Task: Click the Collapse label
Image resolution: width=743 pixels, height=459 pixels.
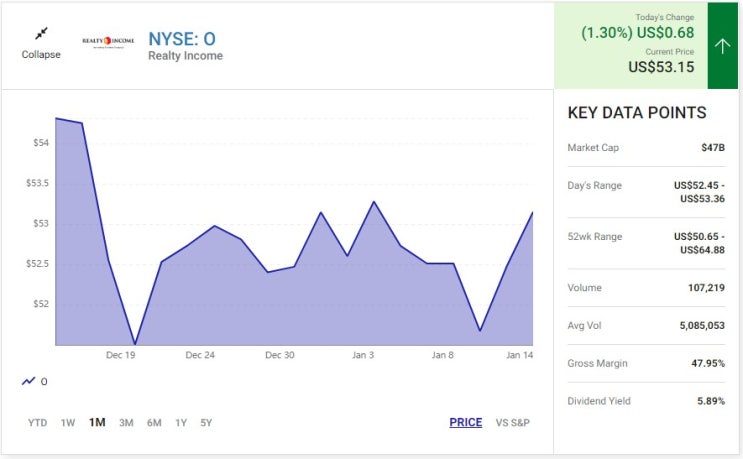Action: pyautogui.click(x=41, y=54)
